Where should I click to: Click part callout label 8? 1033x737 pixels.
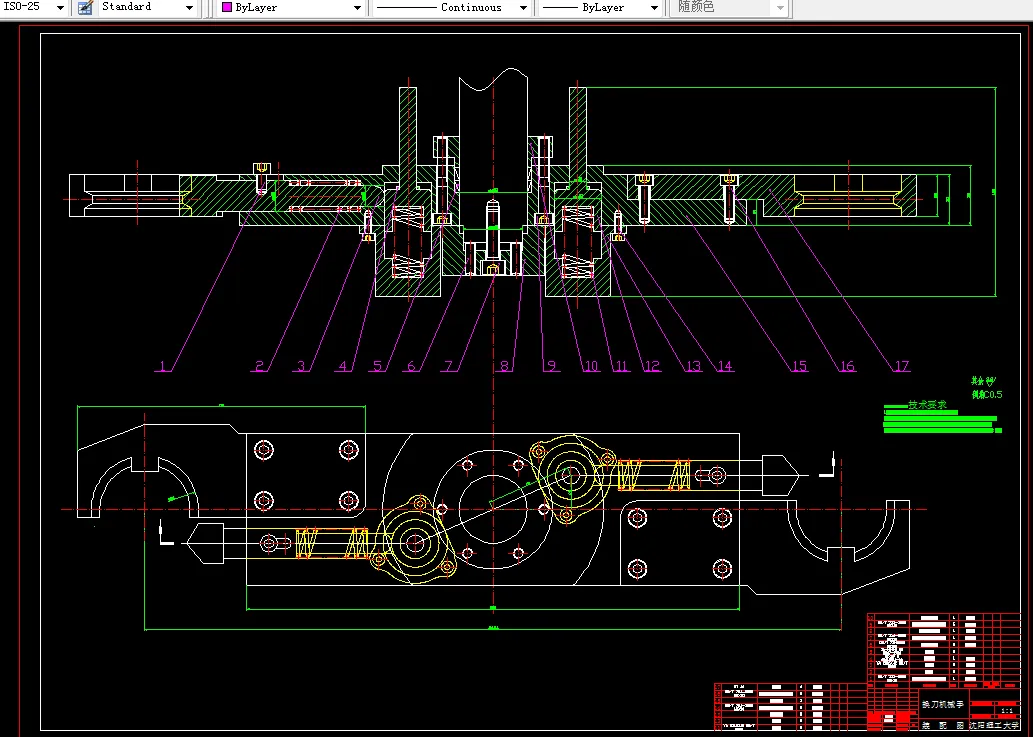point(505,366)
